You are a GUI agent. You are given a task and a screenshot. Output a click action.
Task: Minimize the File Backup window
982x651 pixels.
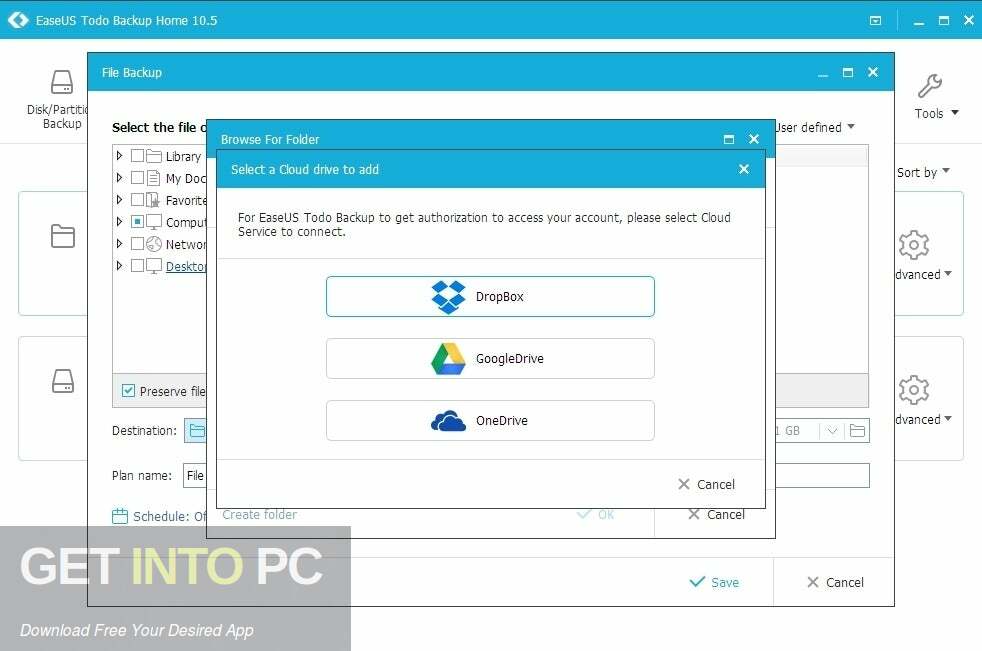823,74
